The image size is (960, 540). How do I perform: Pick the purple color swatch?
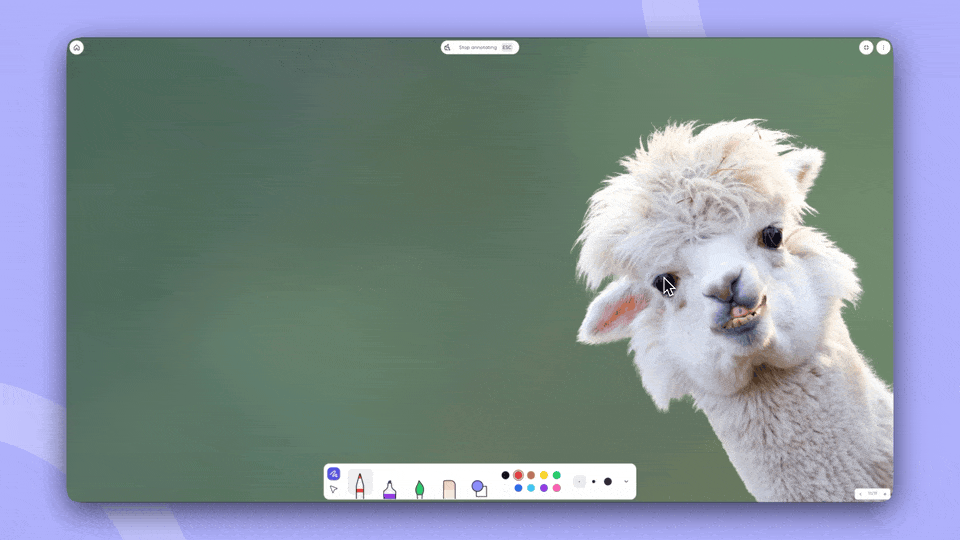pyautogui.click(x=544, y=488)
